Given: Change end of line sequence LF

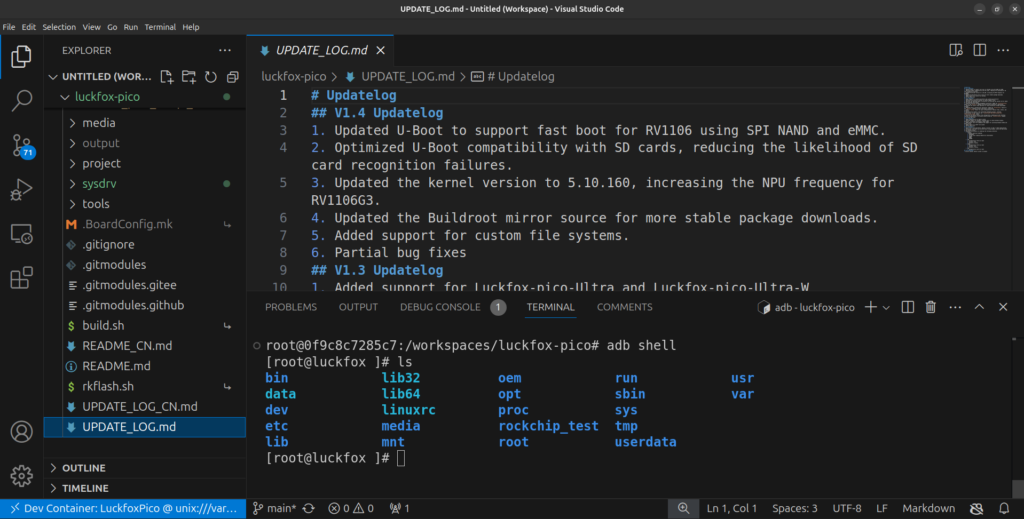Looking at the screenshot, I should [x=882, y=509].
